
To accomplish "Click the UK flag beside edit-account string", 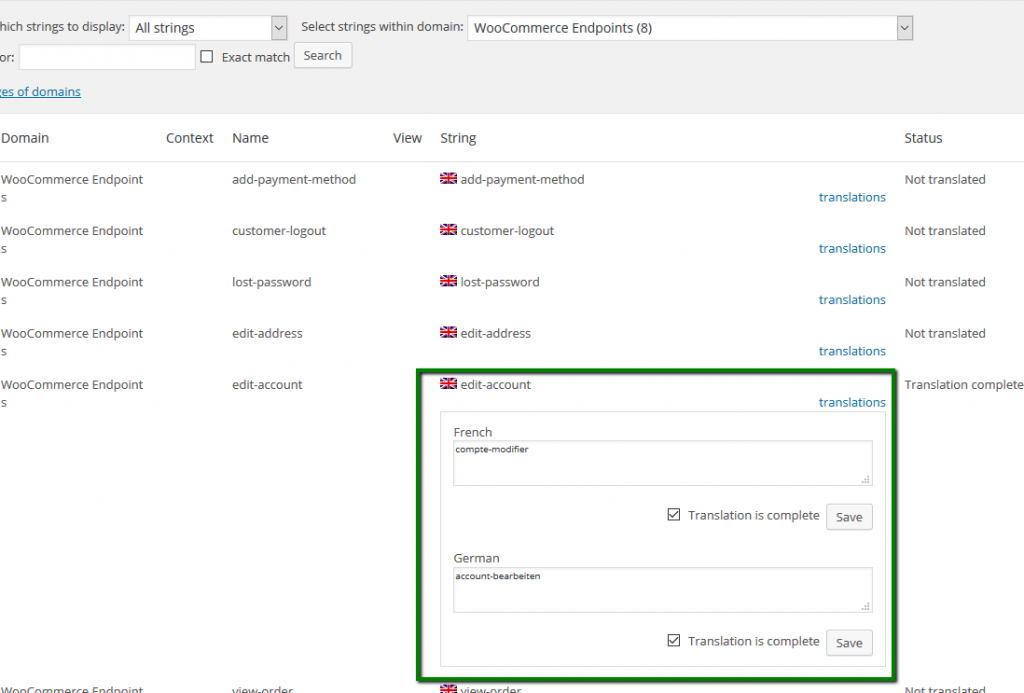I will click(448, 383).
